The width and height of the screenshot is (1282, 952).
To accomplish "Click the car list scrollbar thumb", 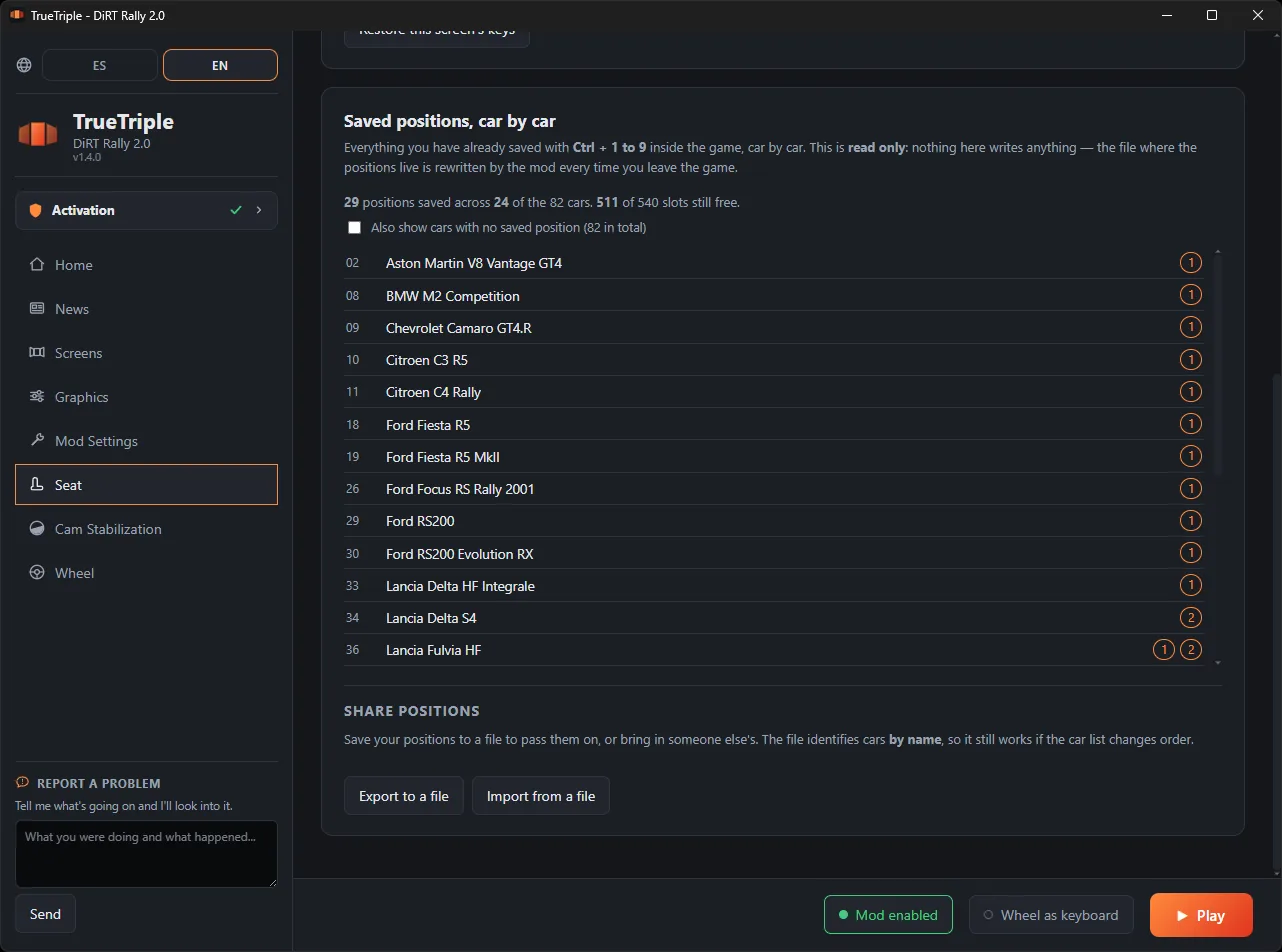I will (1218, 367).
